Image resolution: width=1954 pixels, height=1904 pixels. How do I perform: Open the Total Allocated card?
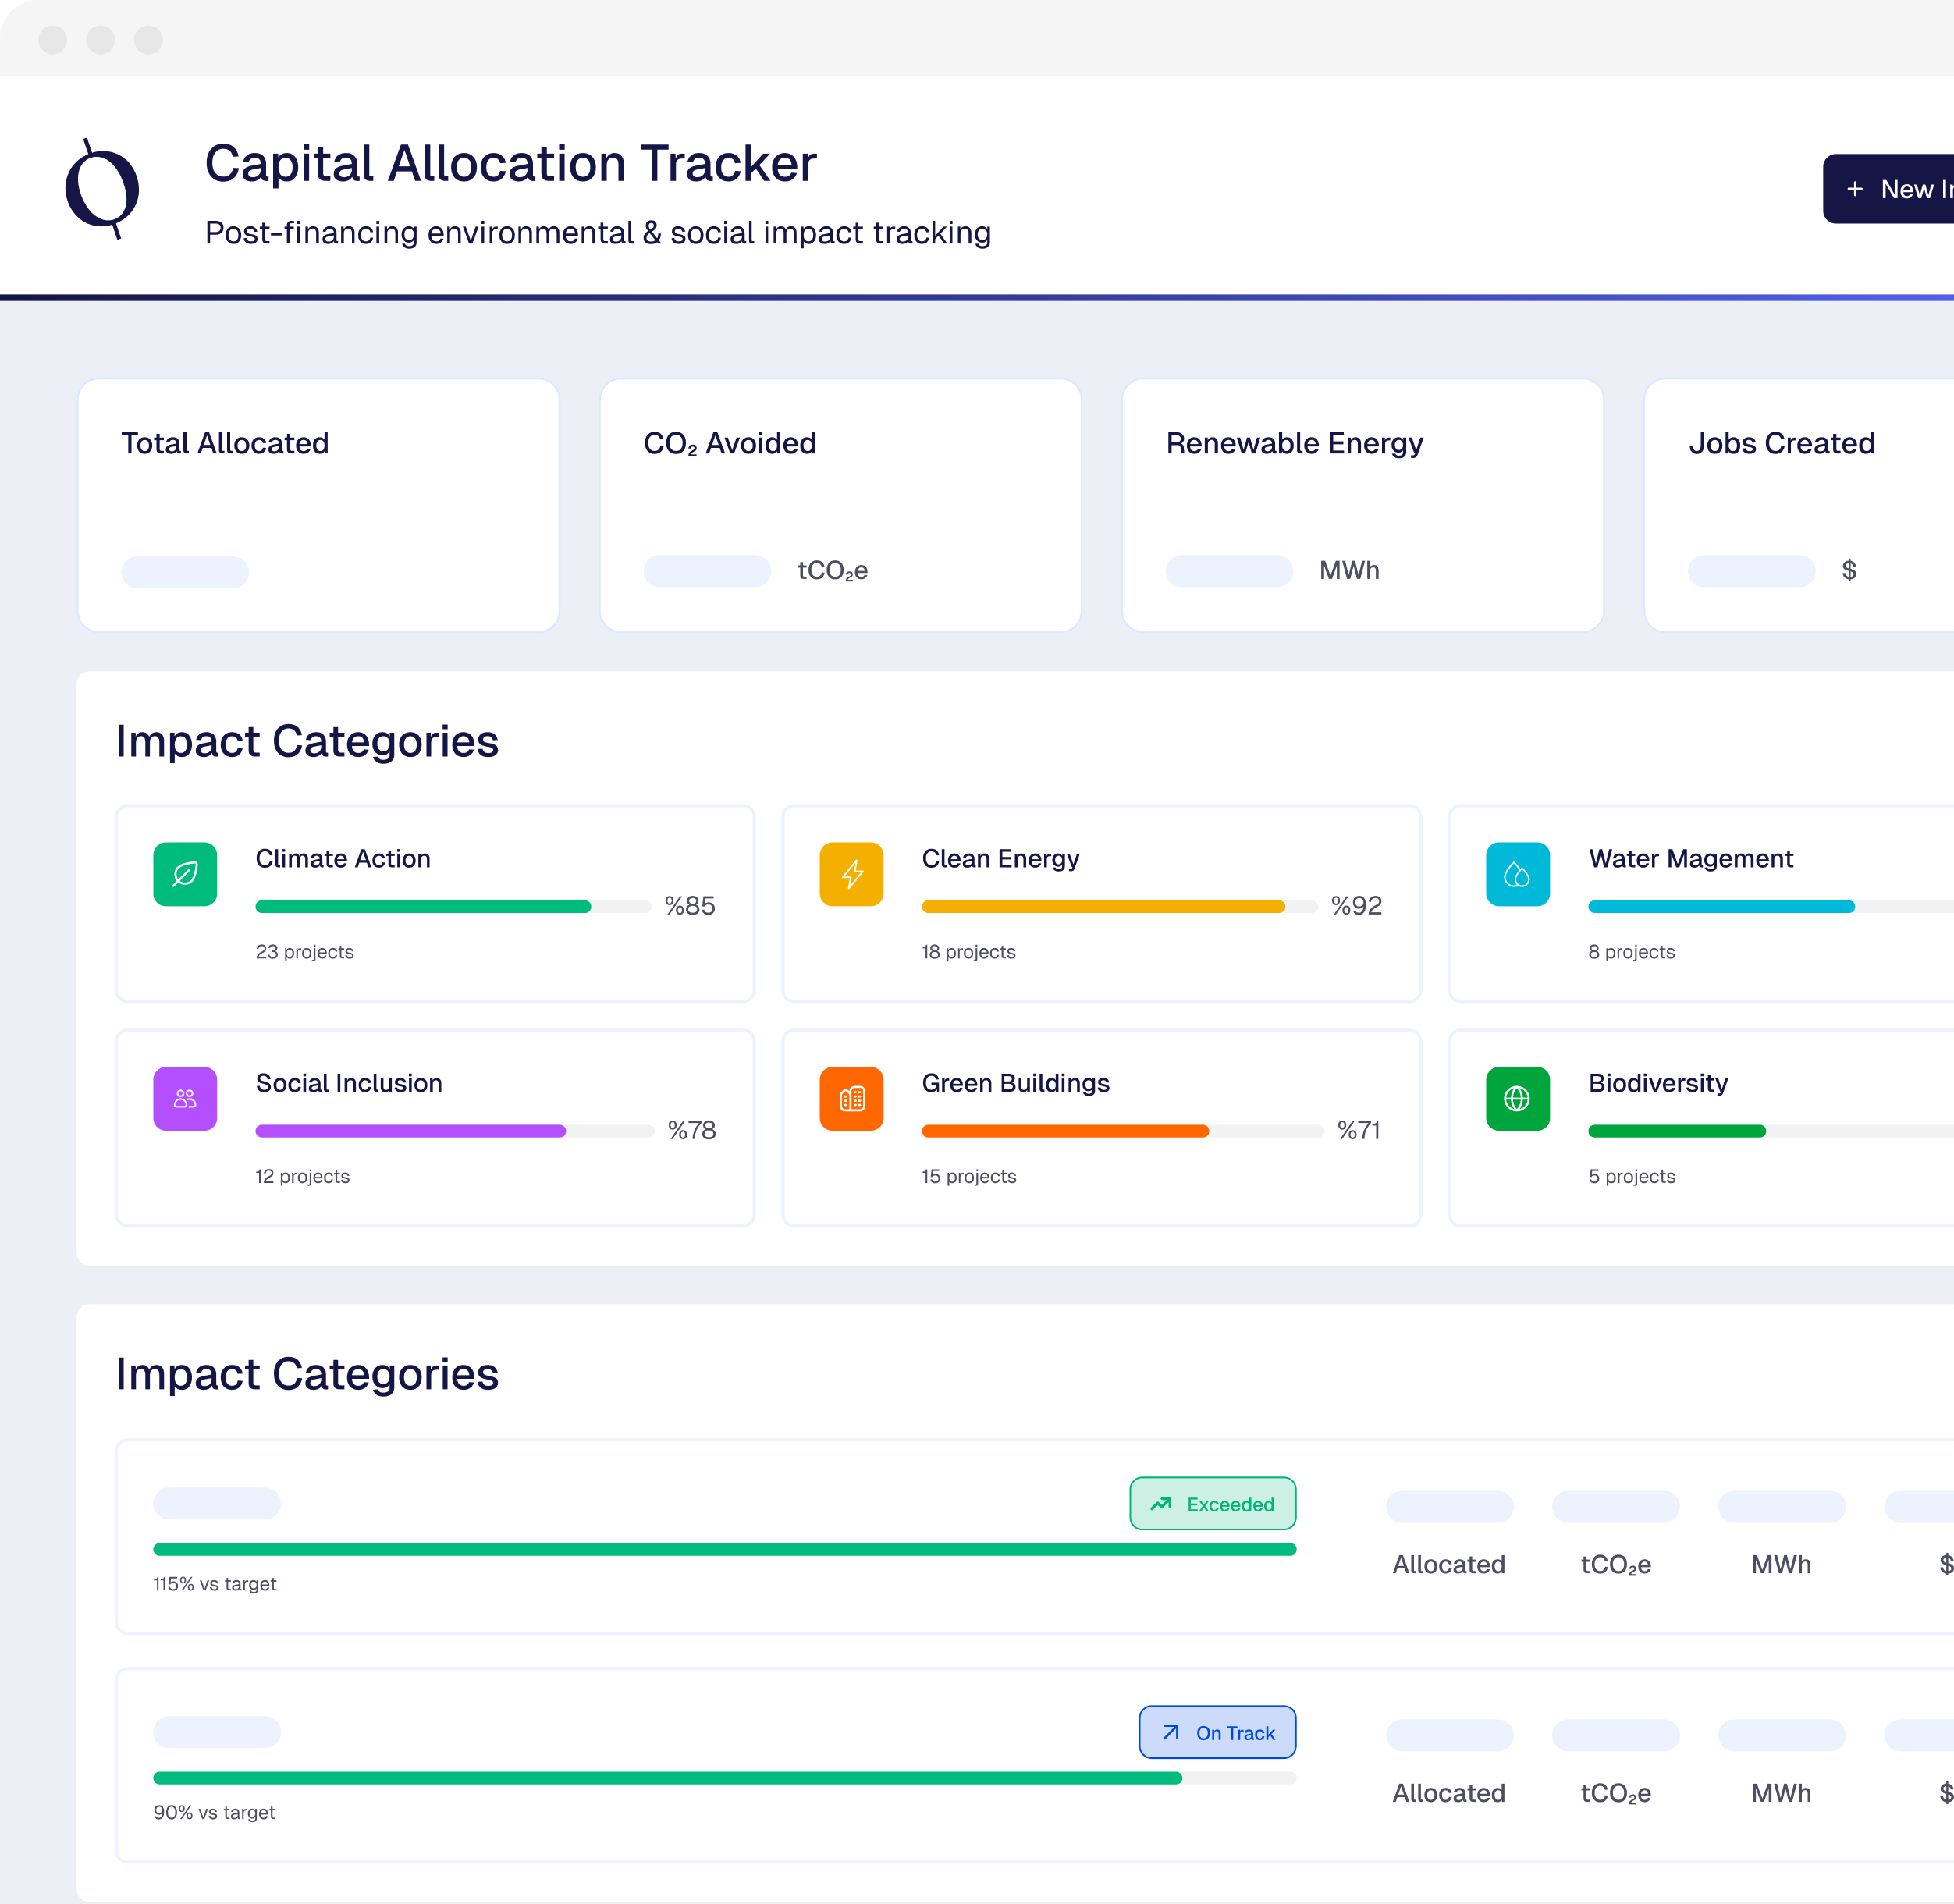pos(318,505)
